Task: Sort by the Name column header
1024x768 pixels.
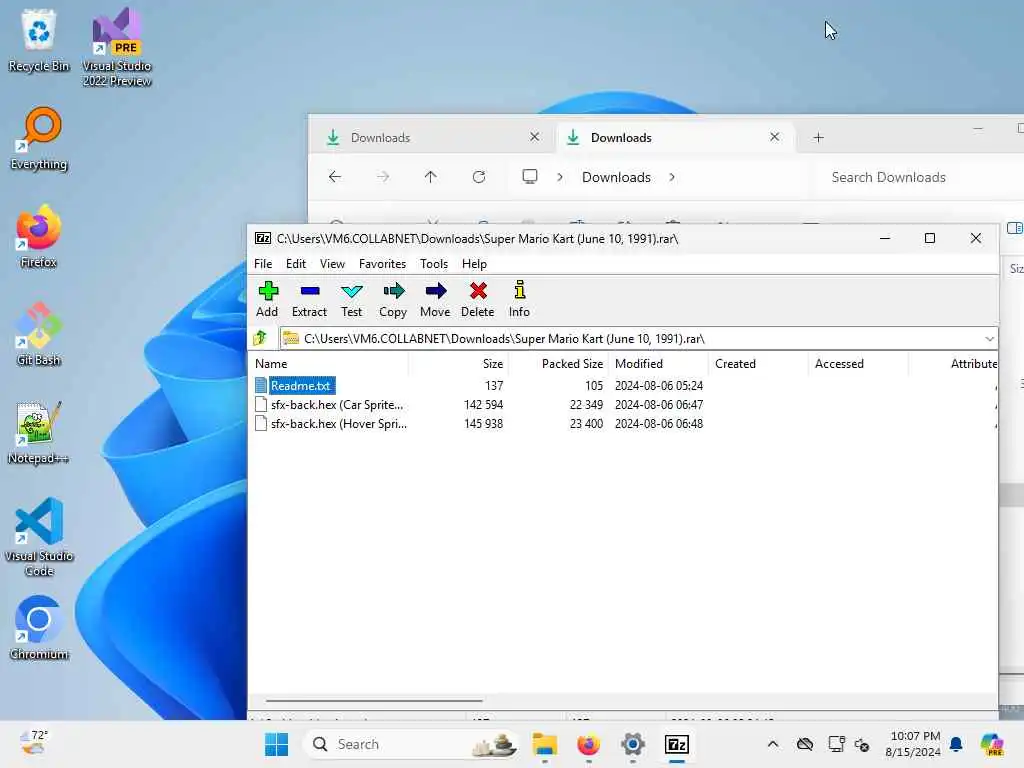Action: [x=328, y=364]
